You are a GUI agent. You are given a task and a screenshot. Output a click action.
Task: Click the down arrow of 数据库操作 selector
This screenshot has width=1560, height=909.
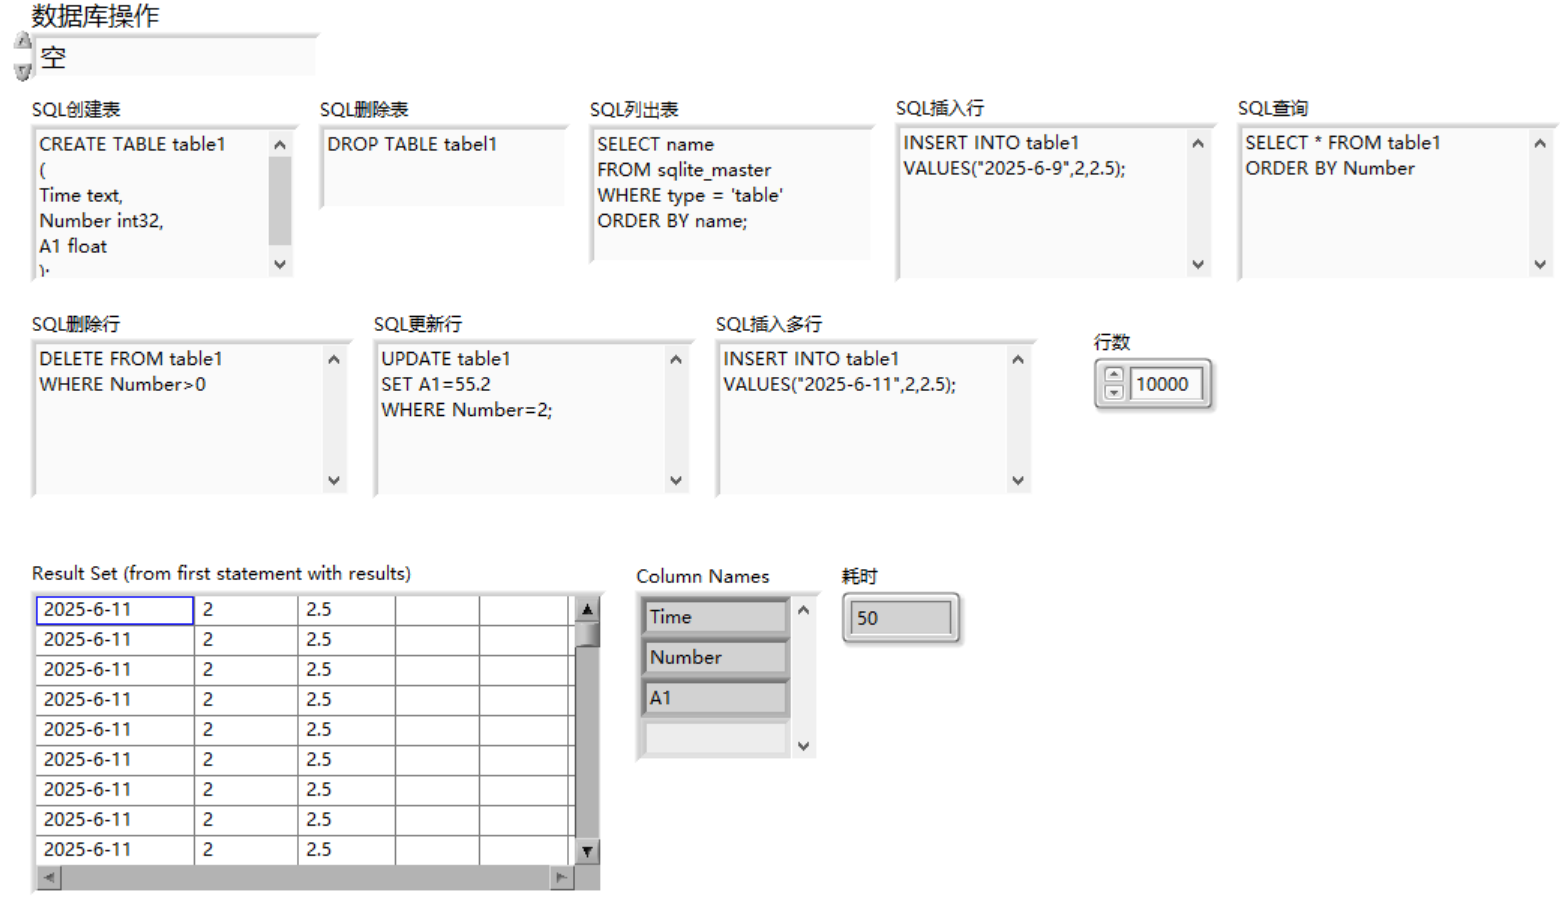point(22,70)
